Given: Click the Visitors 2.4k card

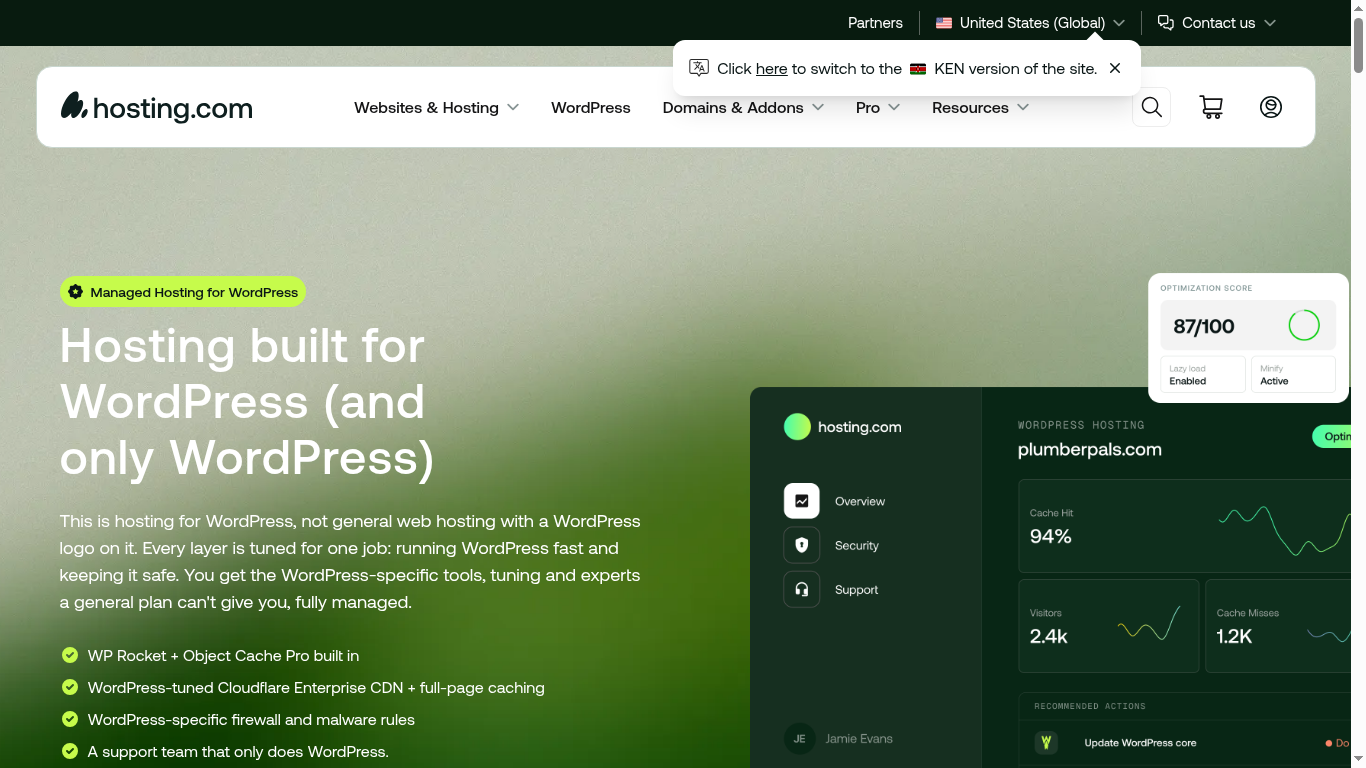Looking at the screenshot, I should click(x=1109, y=626).
